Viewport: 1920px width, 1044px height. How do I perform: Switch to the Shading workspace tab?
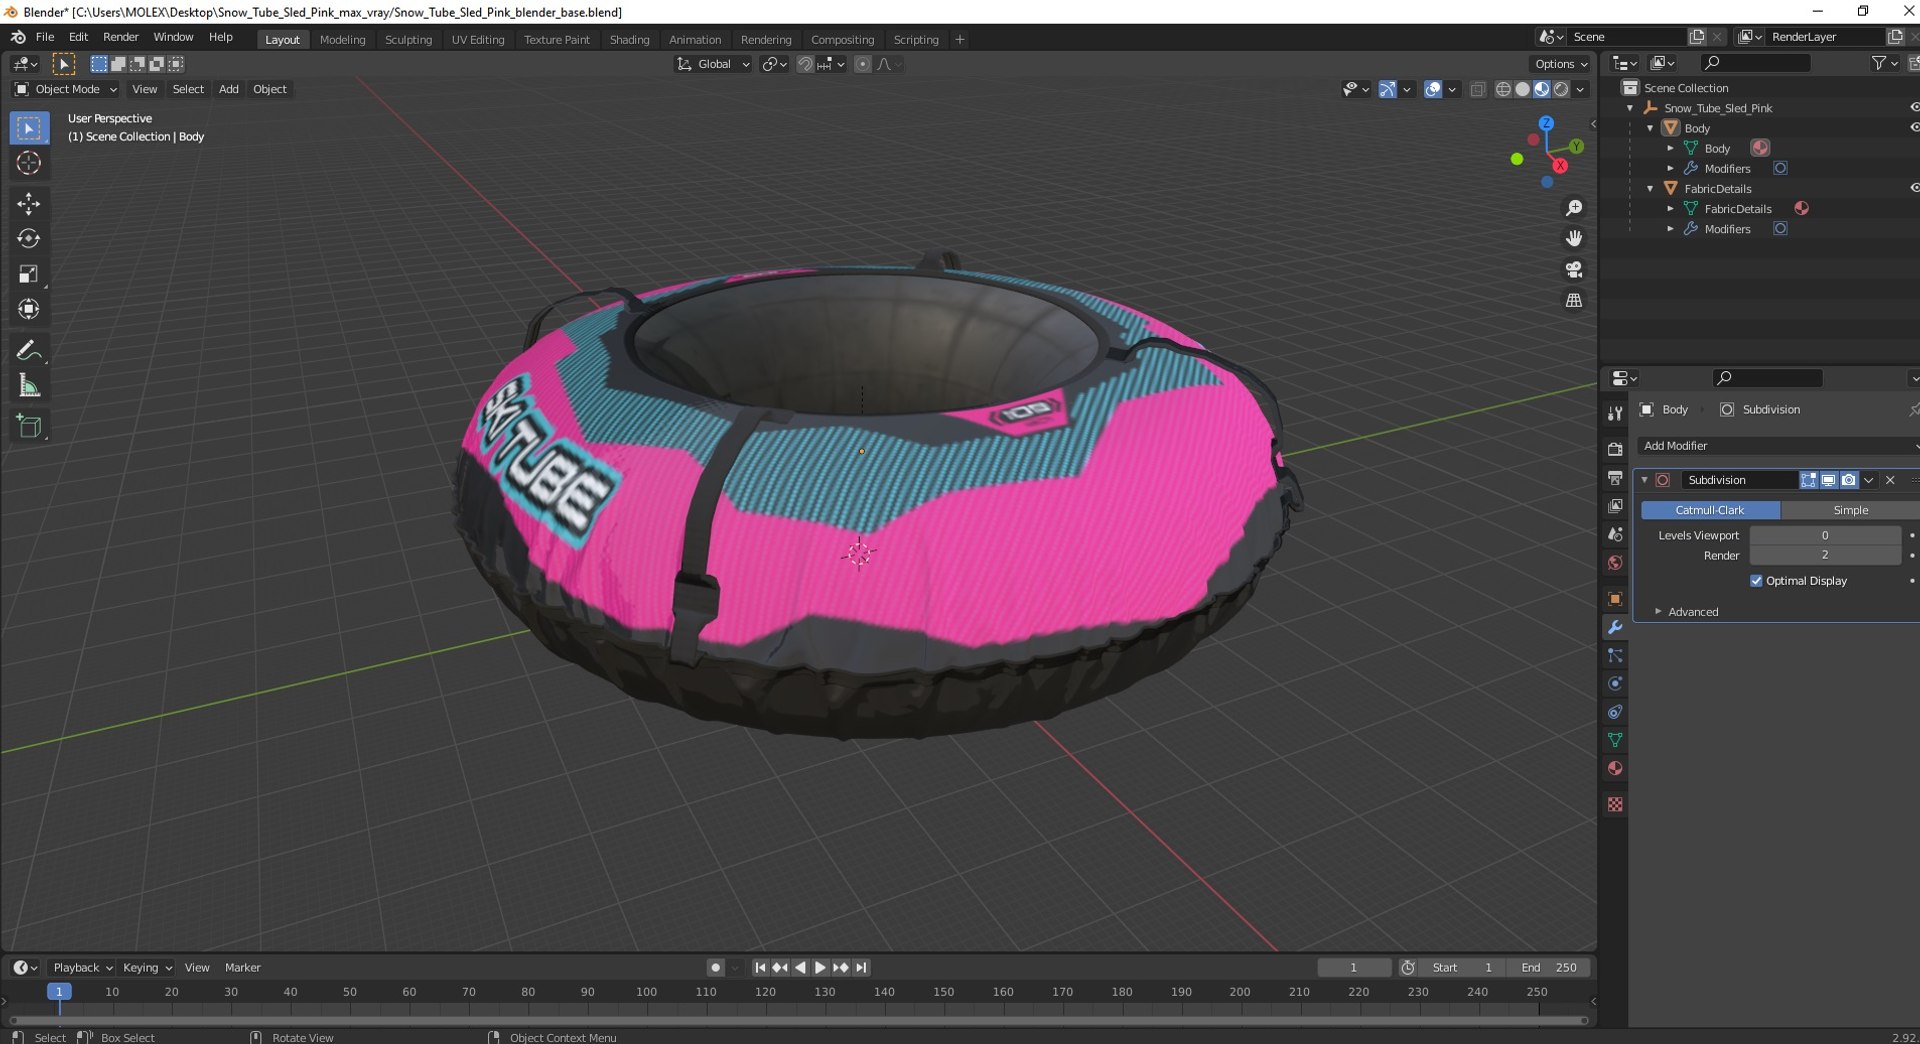tap(629, 40)
